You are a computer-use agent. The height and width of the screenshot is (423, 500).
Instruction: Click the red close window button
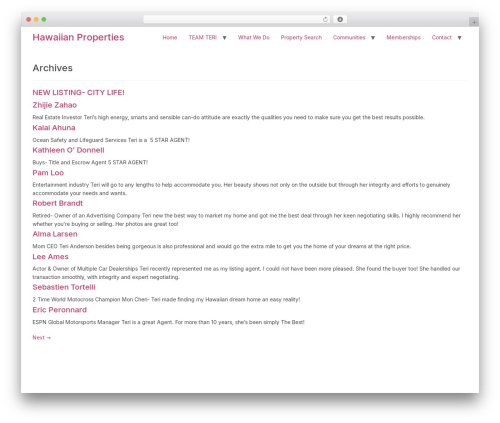point(29,20)
